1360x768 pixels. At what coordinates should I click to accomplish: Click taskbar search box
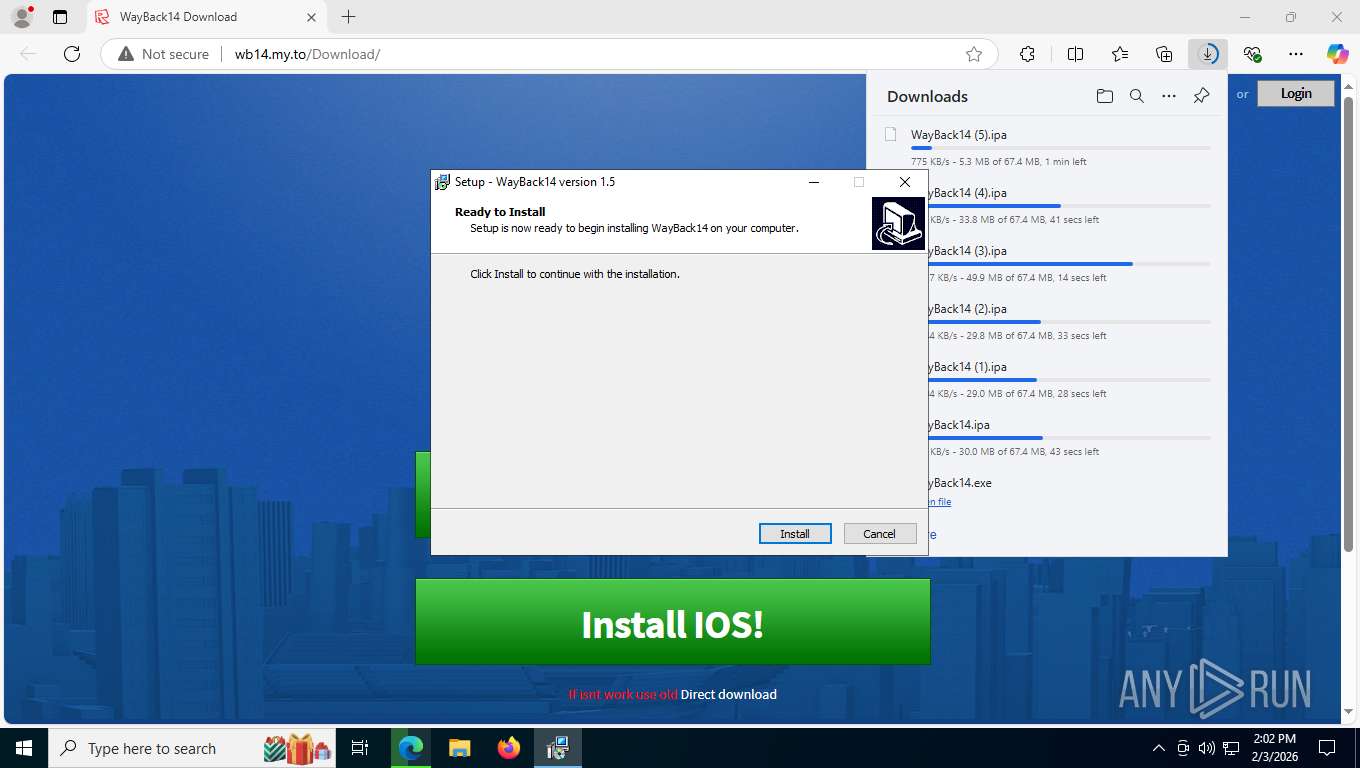click(193, 748)
